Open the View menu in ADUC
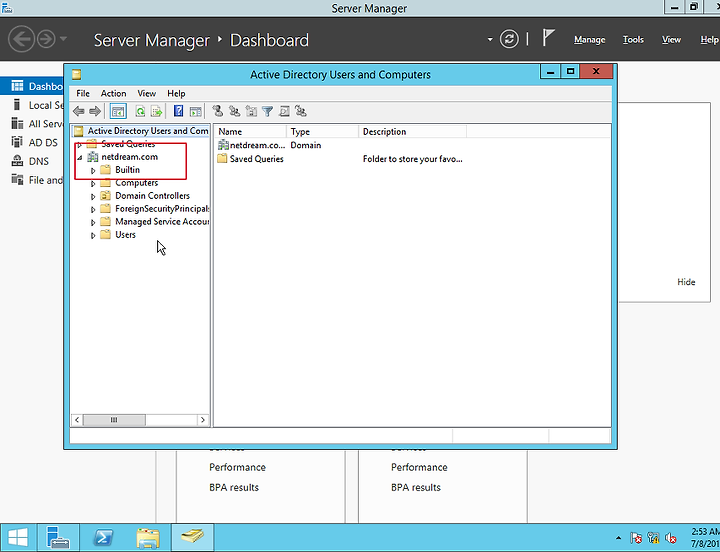 [146, 93]
